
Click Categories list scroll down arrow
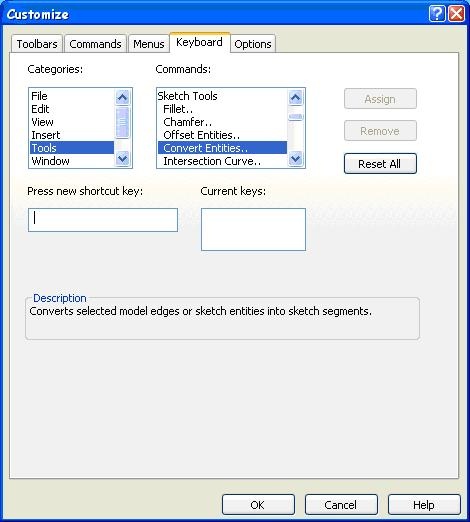click(122, 159)
